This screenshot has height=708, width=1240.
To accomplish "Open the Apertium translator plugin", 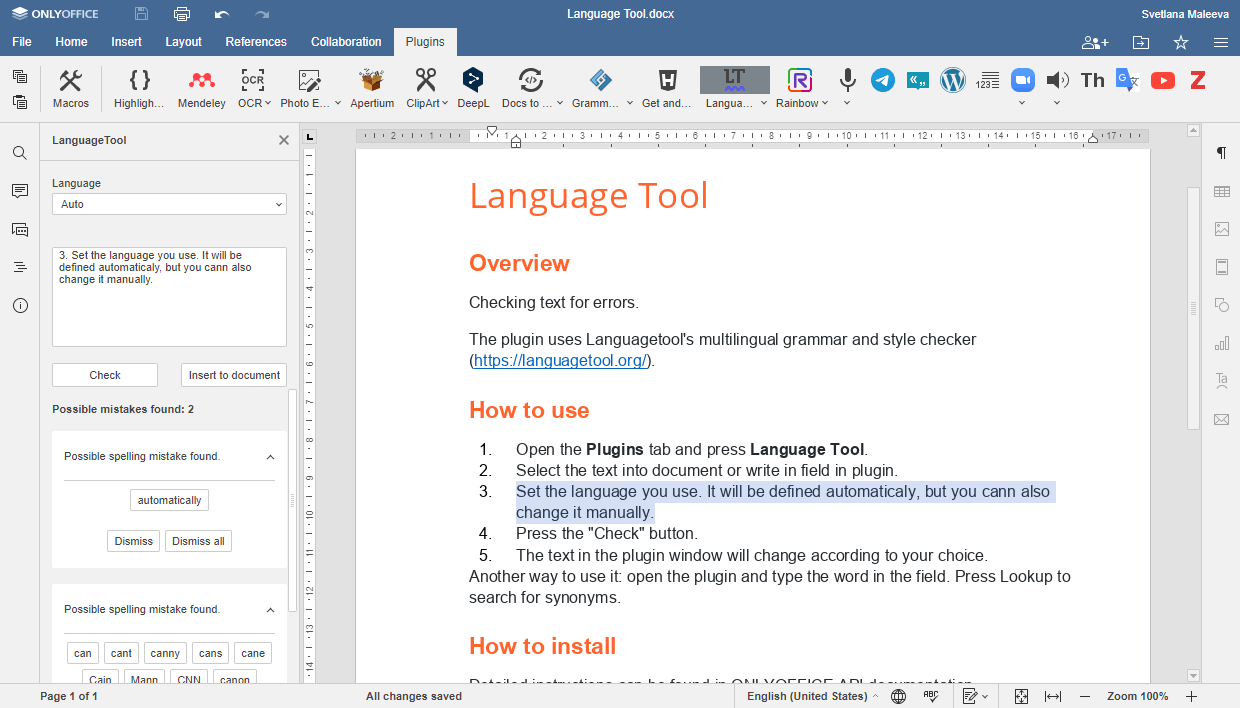I will click(x=371, y=88).
